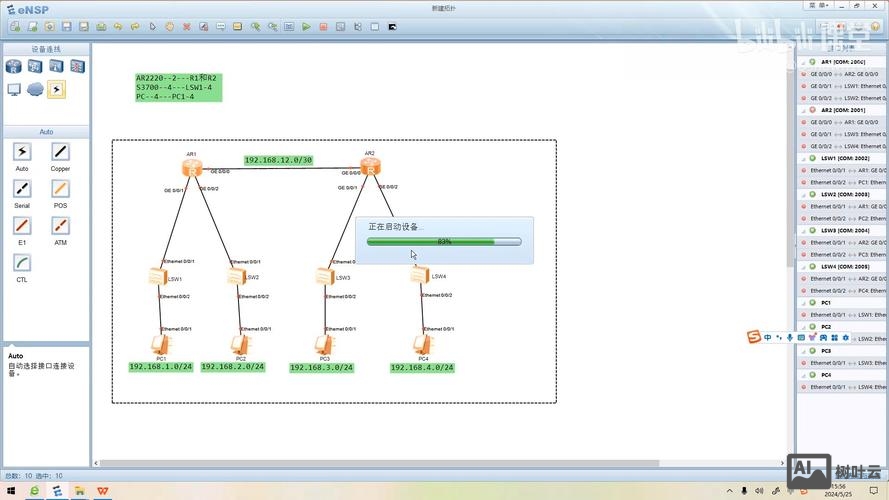Select the PC2 entry in interface list
889x500 pixels.
825,327
